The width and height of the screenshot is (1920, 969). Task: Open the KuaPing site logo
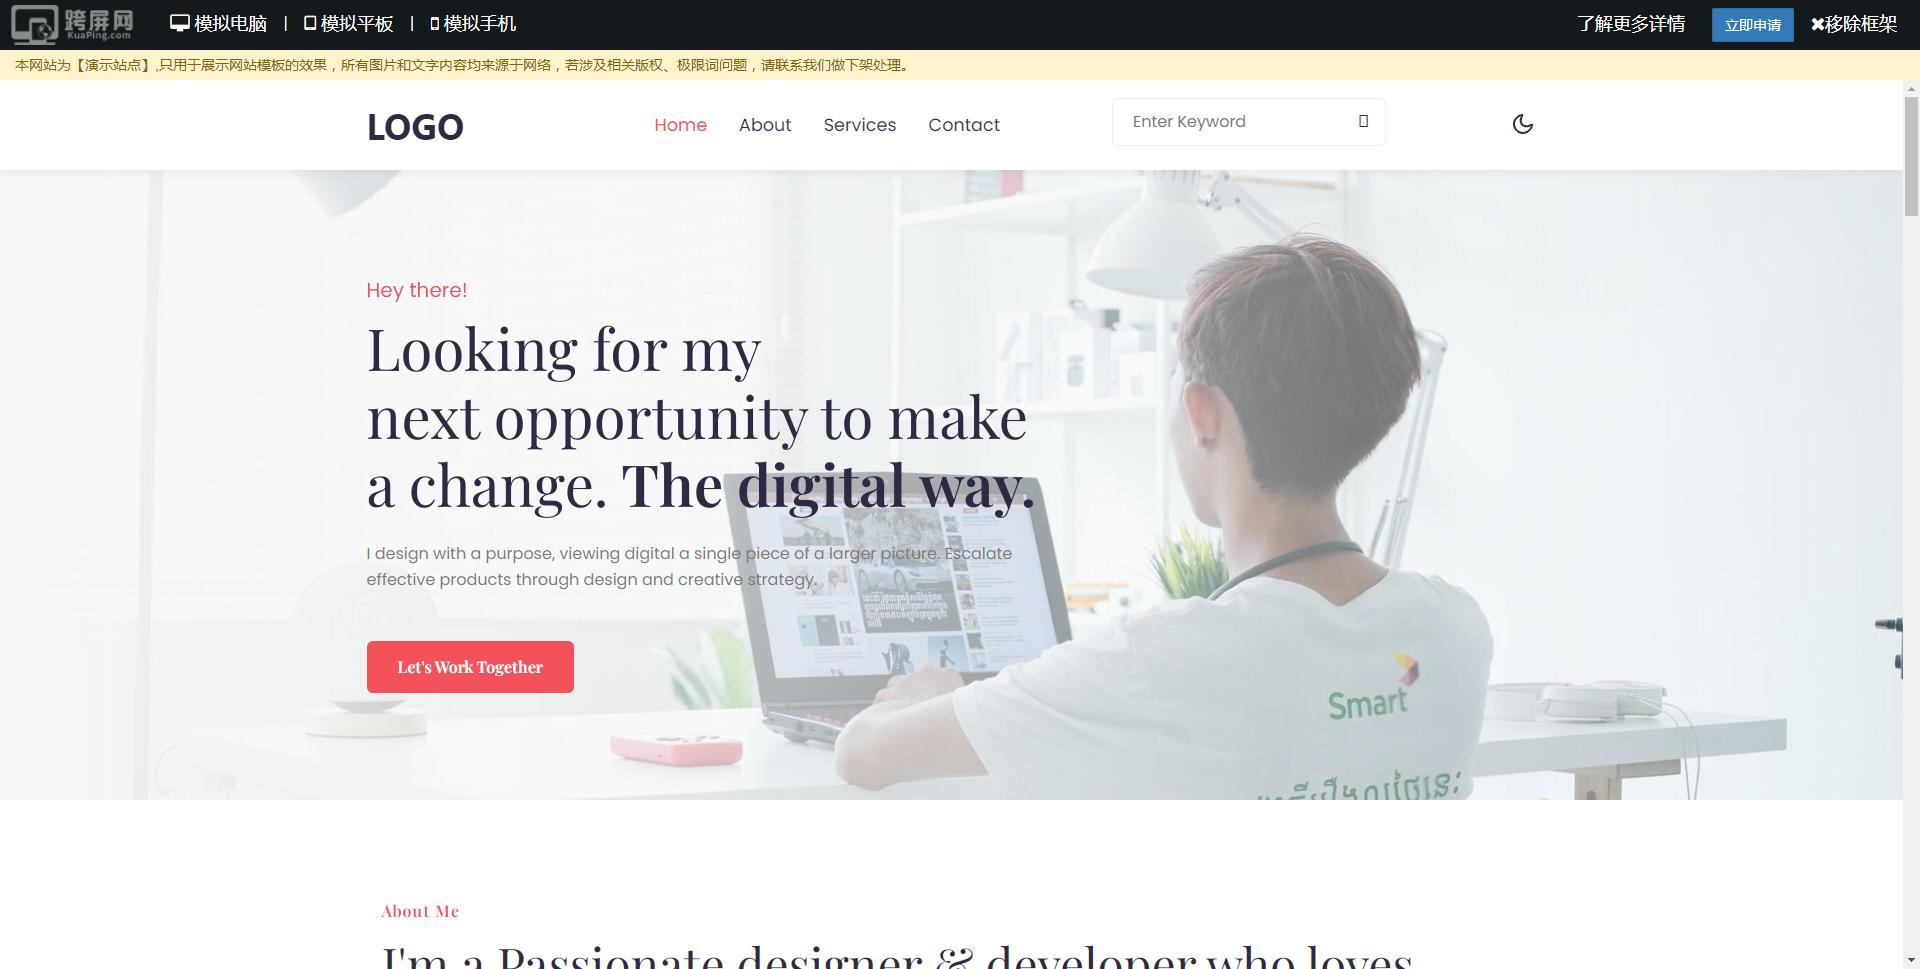[x=72, y=24]
